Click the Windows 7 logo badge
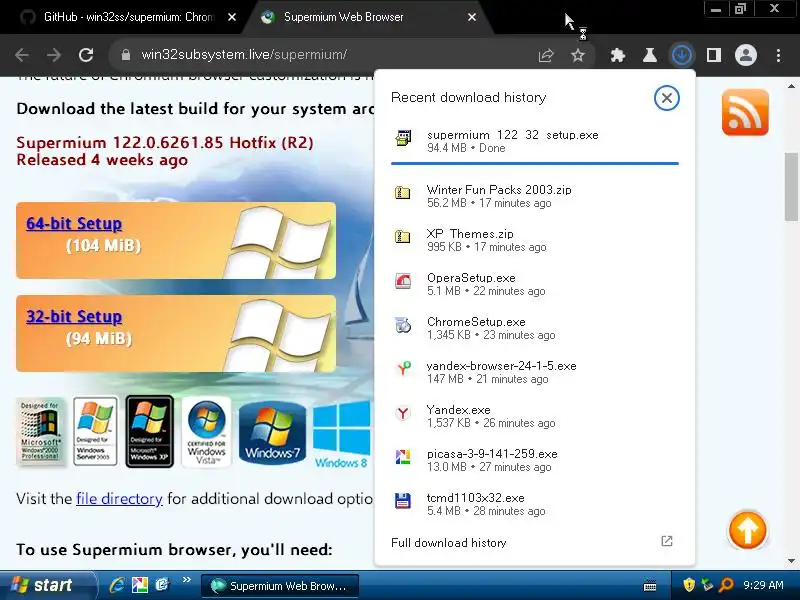800x600 pixels. [x=272, y=432]
